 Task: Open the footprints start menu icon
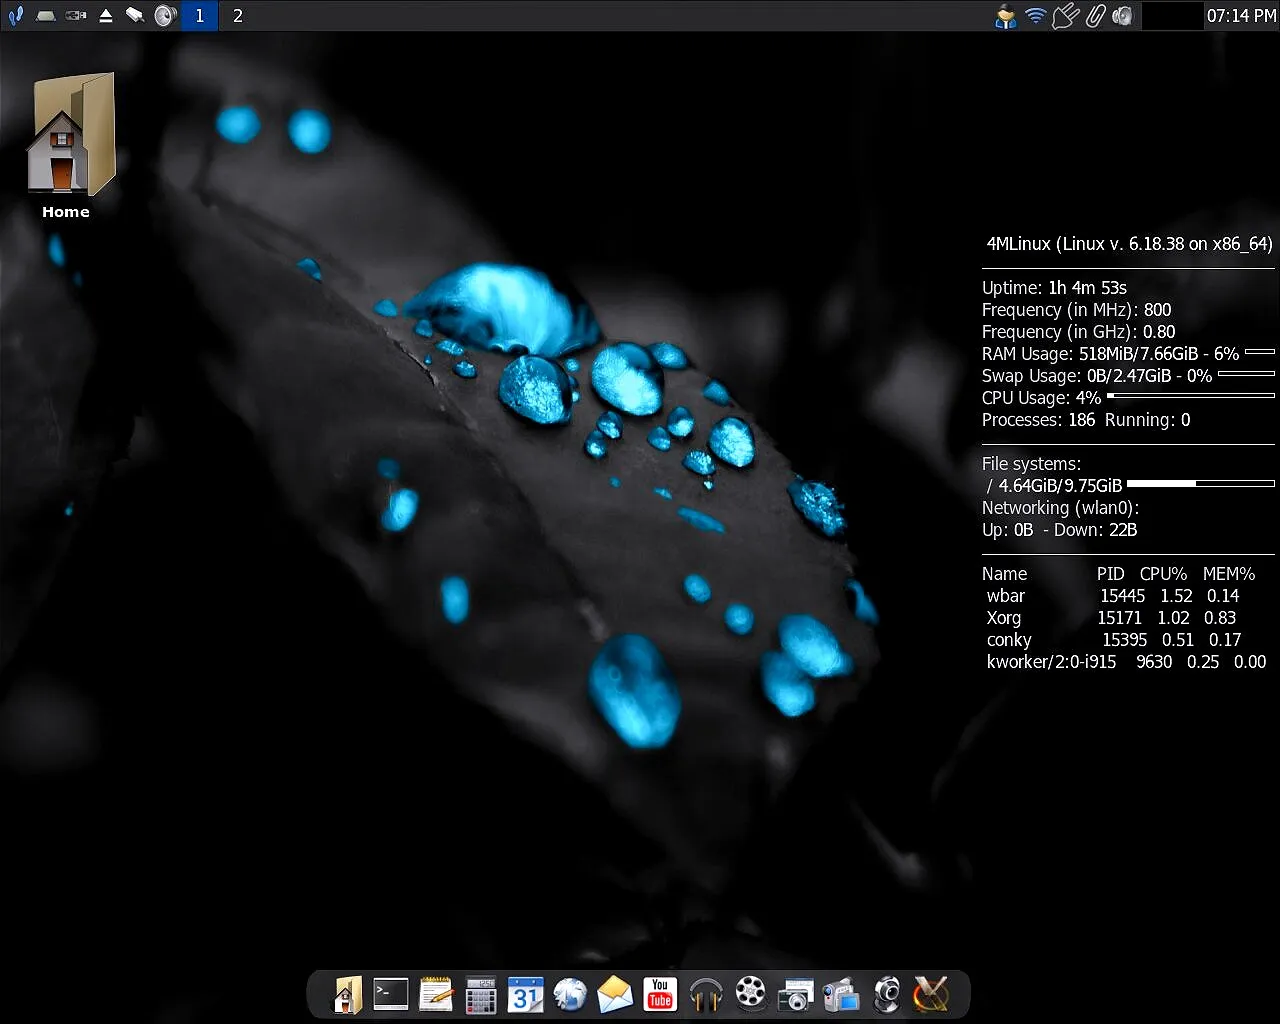pyautogui.click(x=15, y=15)
